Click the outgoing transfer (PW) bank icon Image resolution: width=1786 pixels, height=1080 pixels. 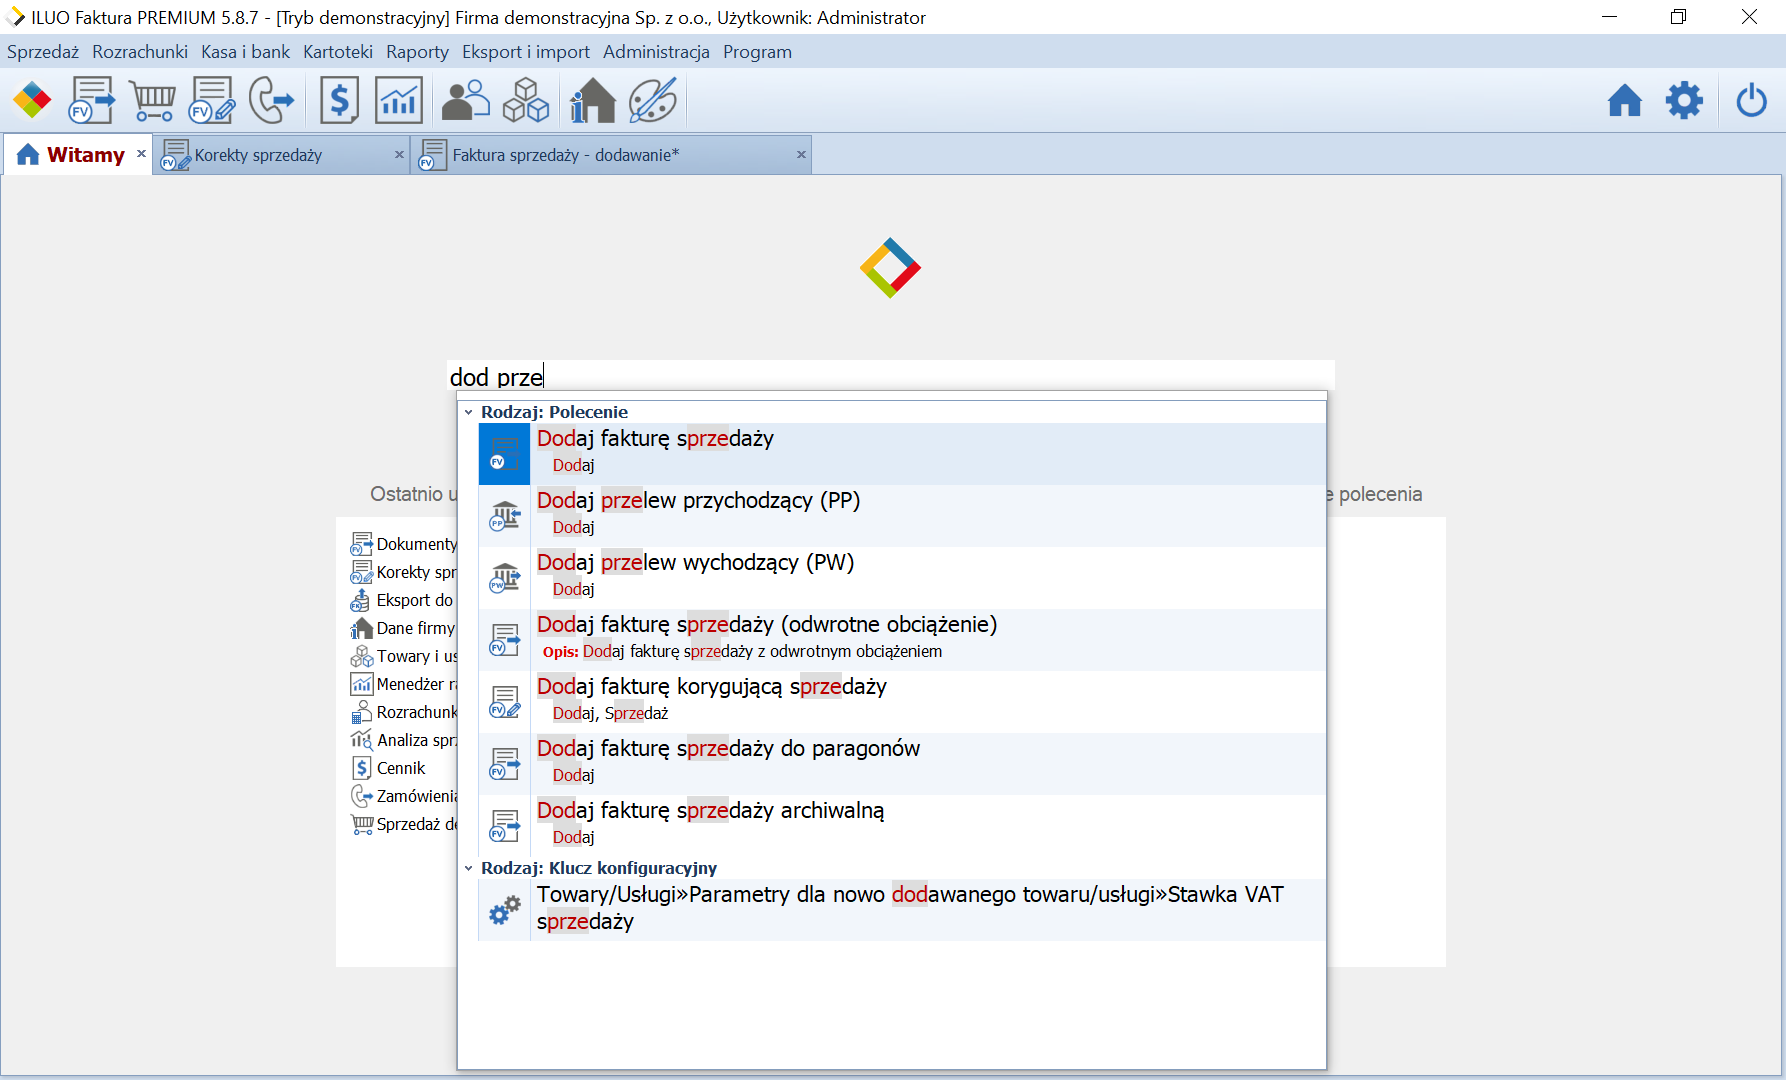pyautogui.click(x=505, y=579)
